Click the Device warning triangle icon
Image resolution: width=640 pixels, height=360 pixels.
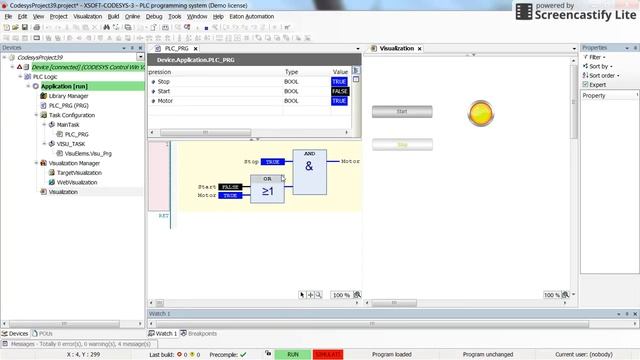(19, 67)
